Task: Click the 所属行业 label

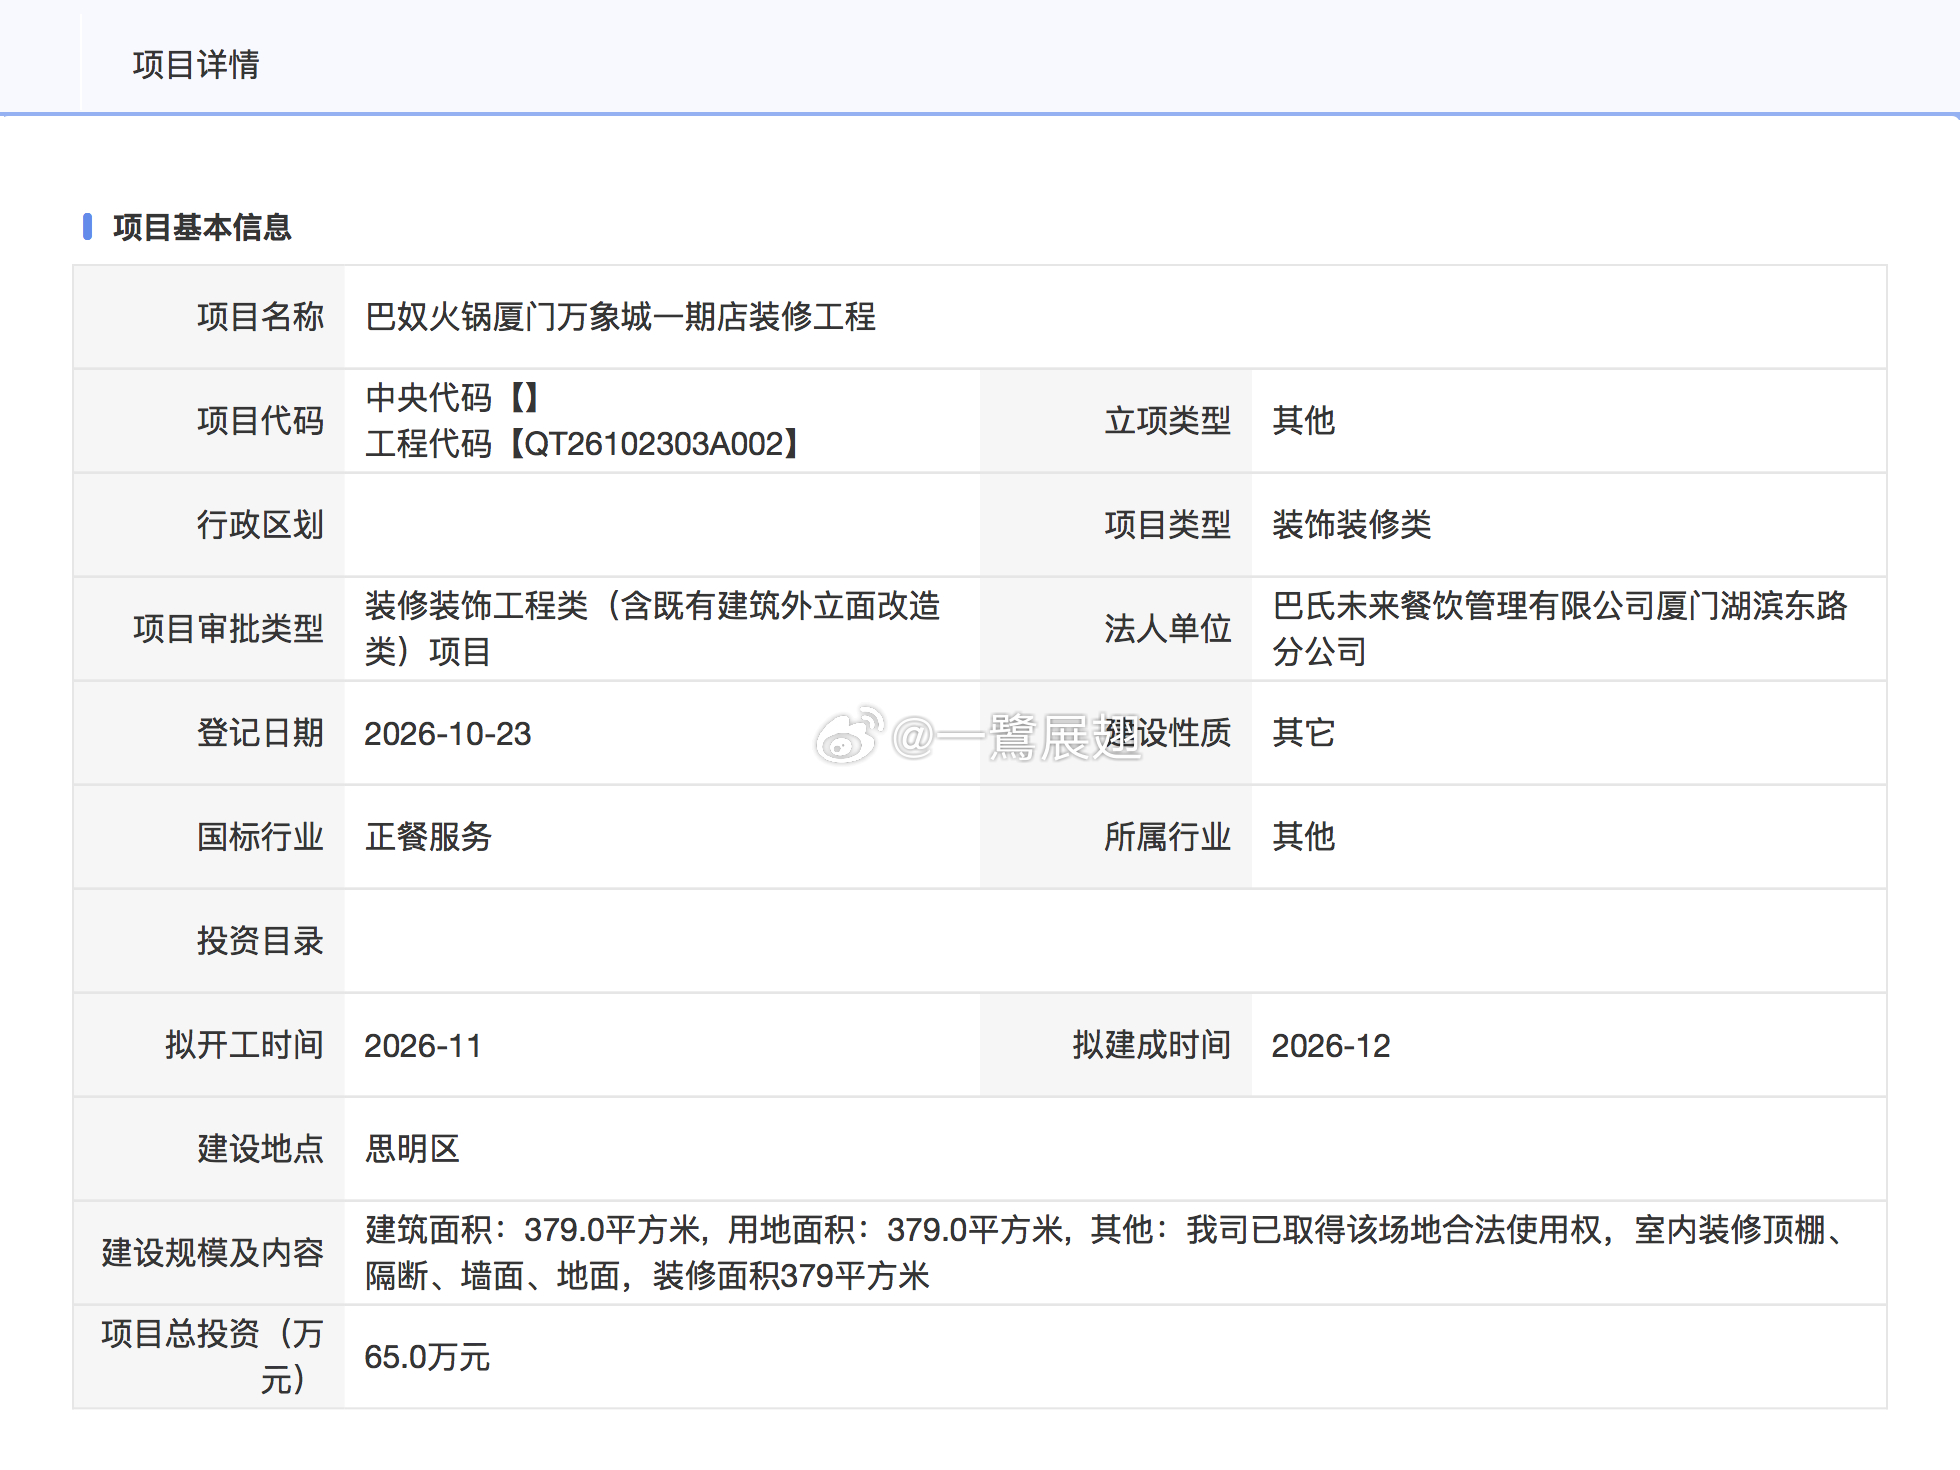Action: 1167,837
